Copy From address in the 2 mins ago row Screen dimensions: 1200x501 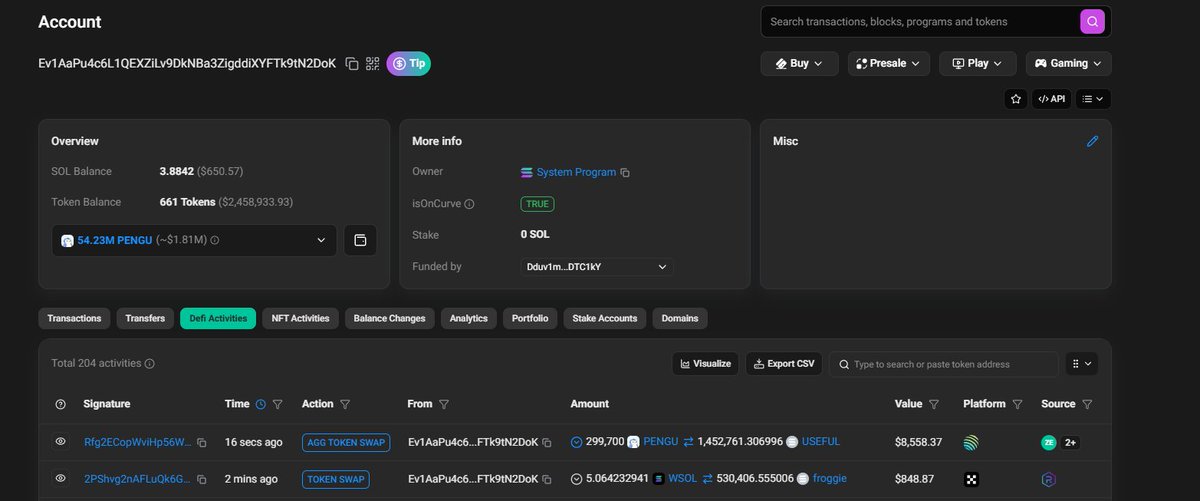(546, 479)
